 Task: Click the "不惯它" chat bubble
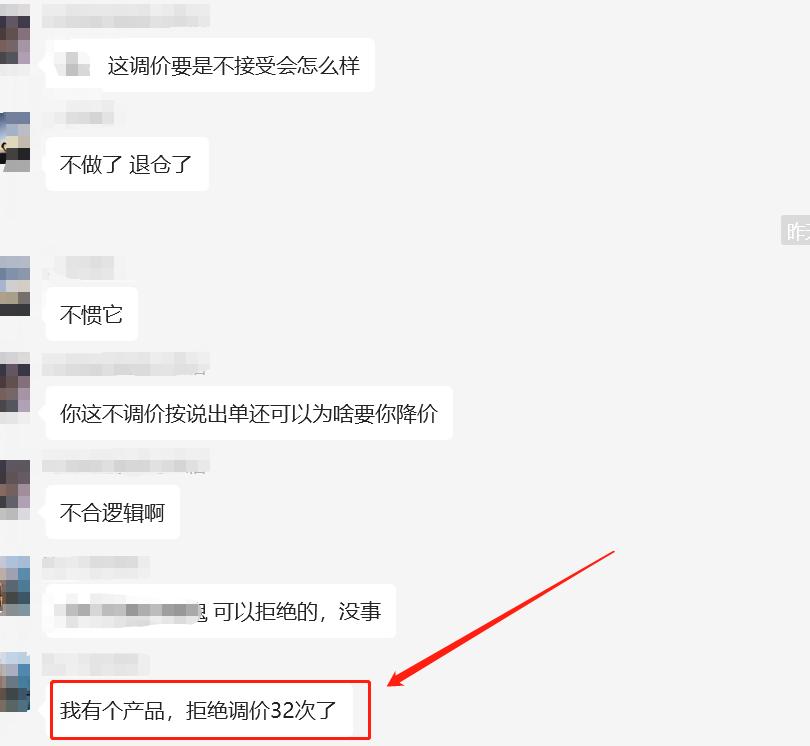click(91, 314)
